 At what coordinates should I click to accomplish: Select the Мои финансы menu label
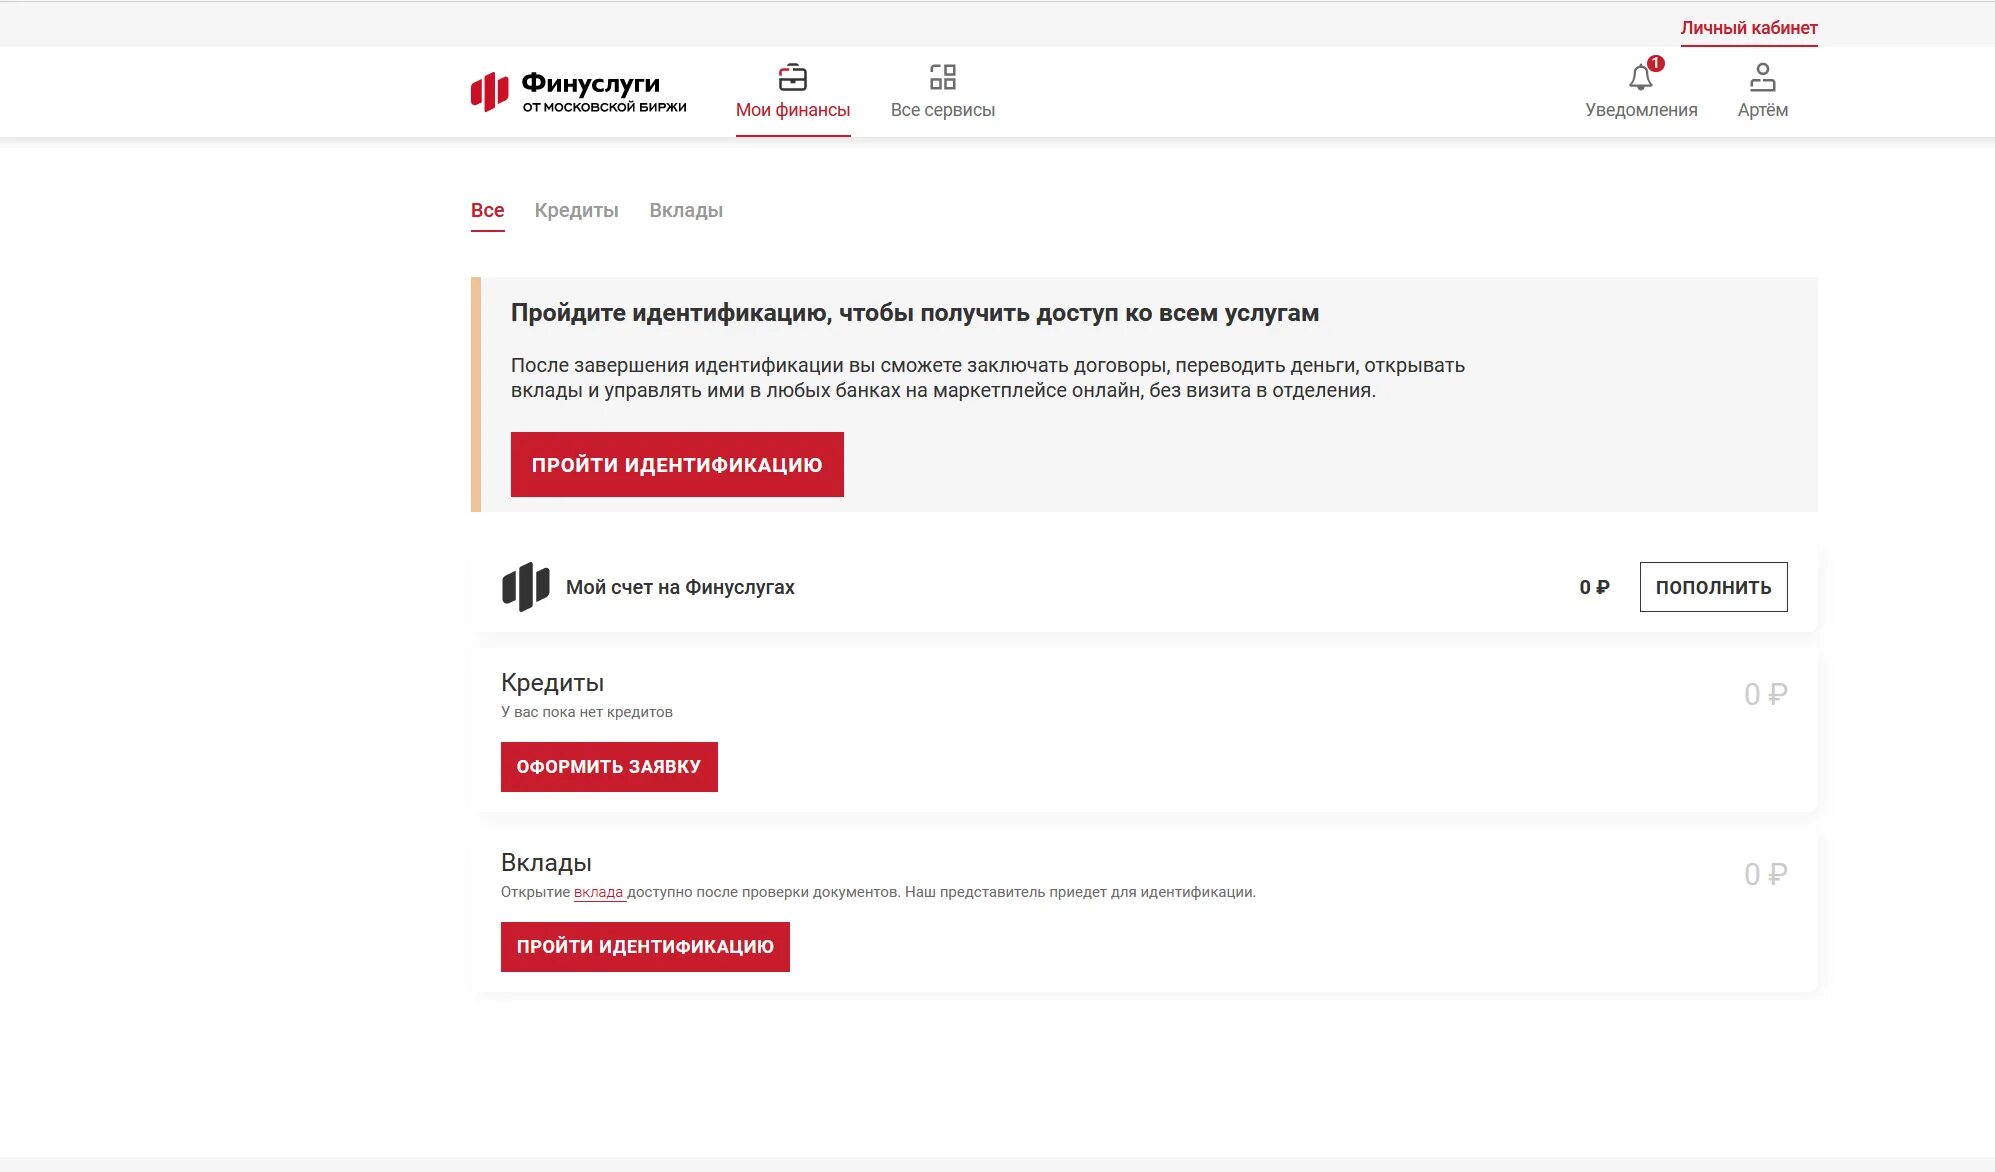(x=793, y=110)
